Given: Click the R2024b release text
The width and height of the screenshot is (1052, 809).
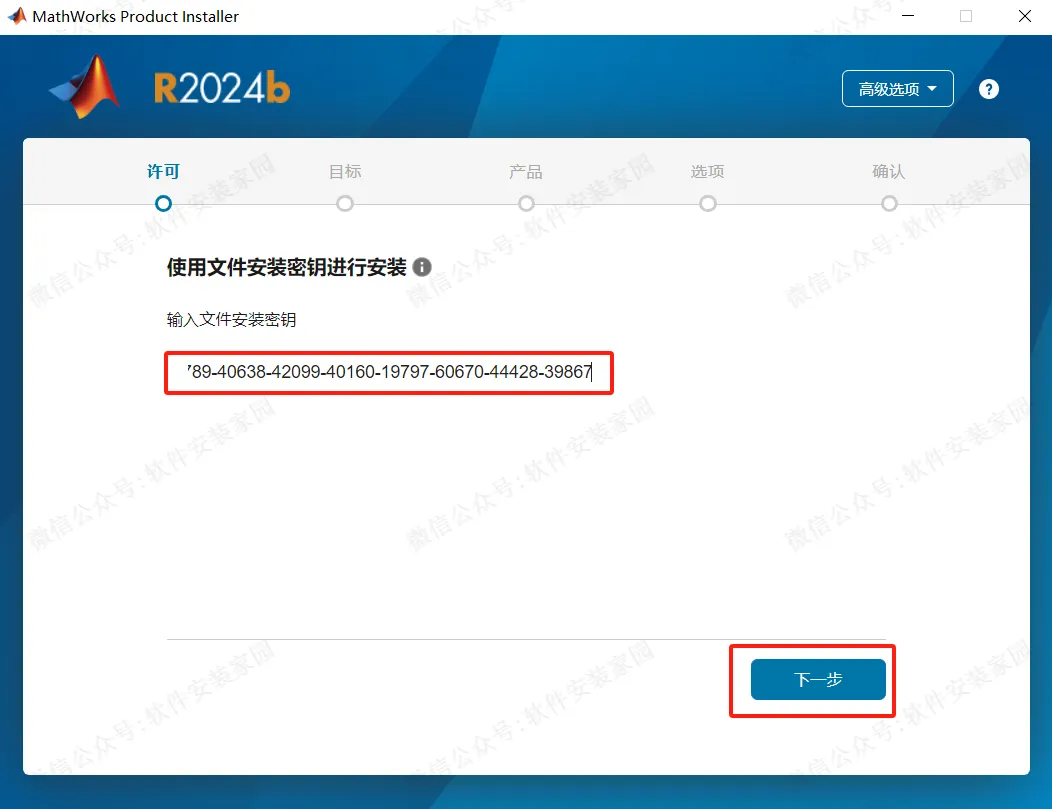Looking at the screenshot, I should click(x=222, y=89).
